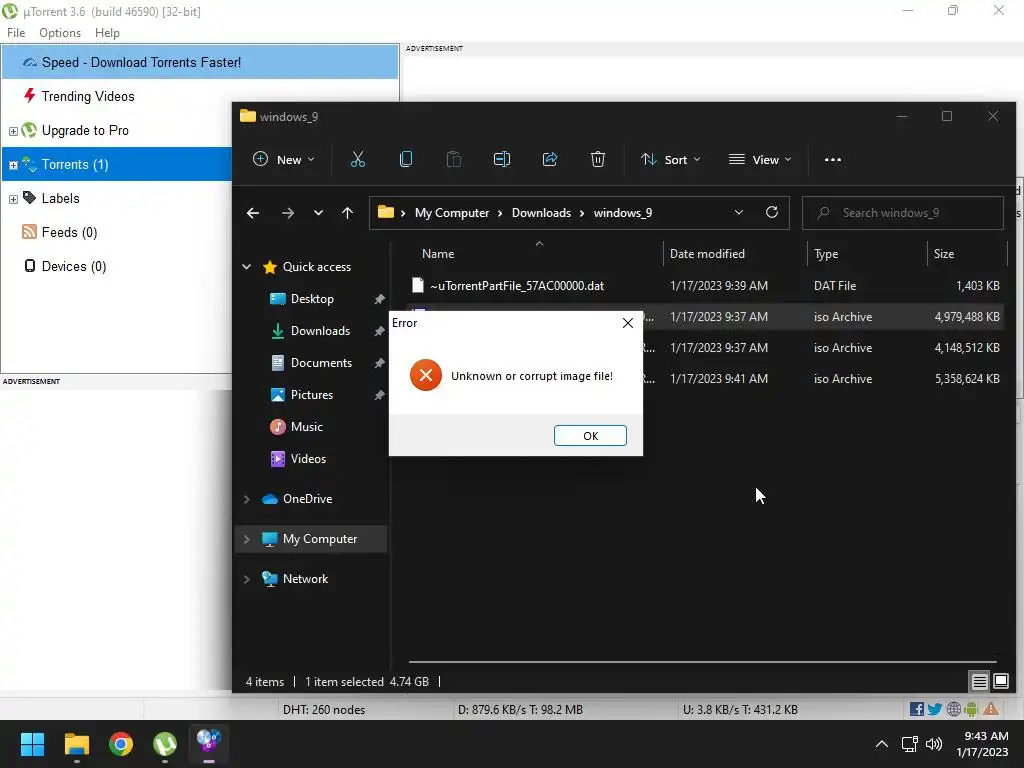Close the Error dialog with X
This screenshot has height=768, width=1024.
[x=628, y=323]
